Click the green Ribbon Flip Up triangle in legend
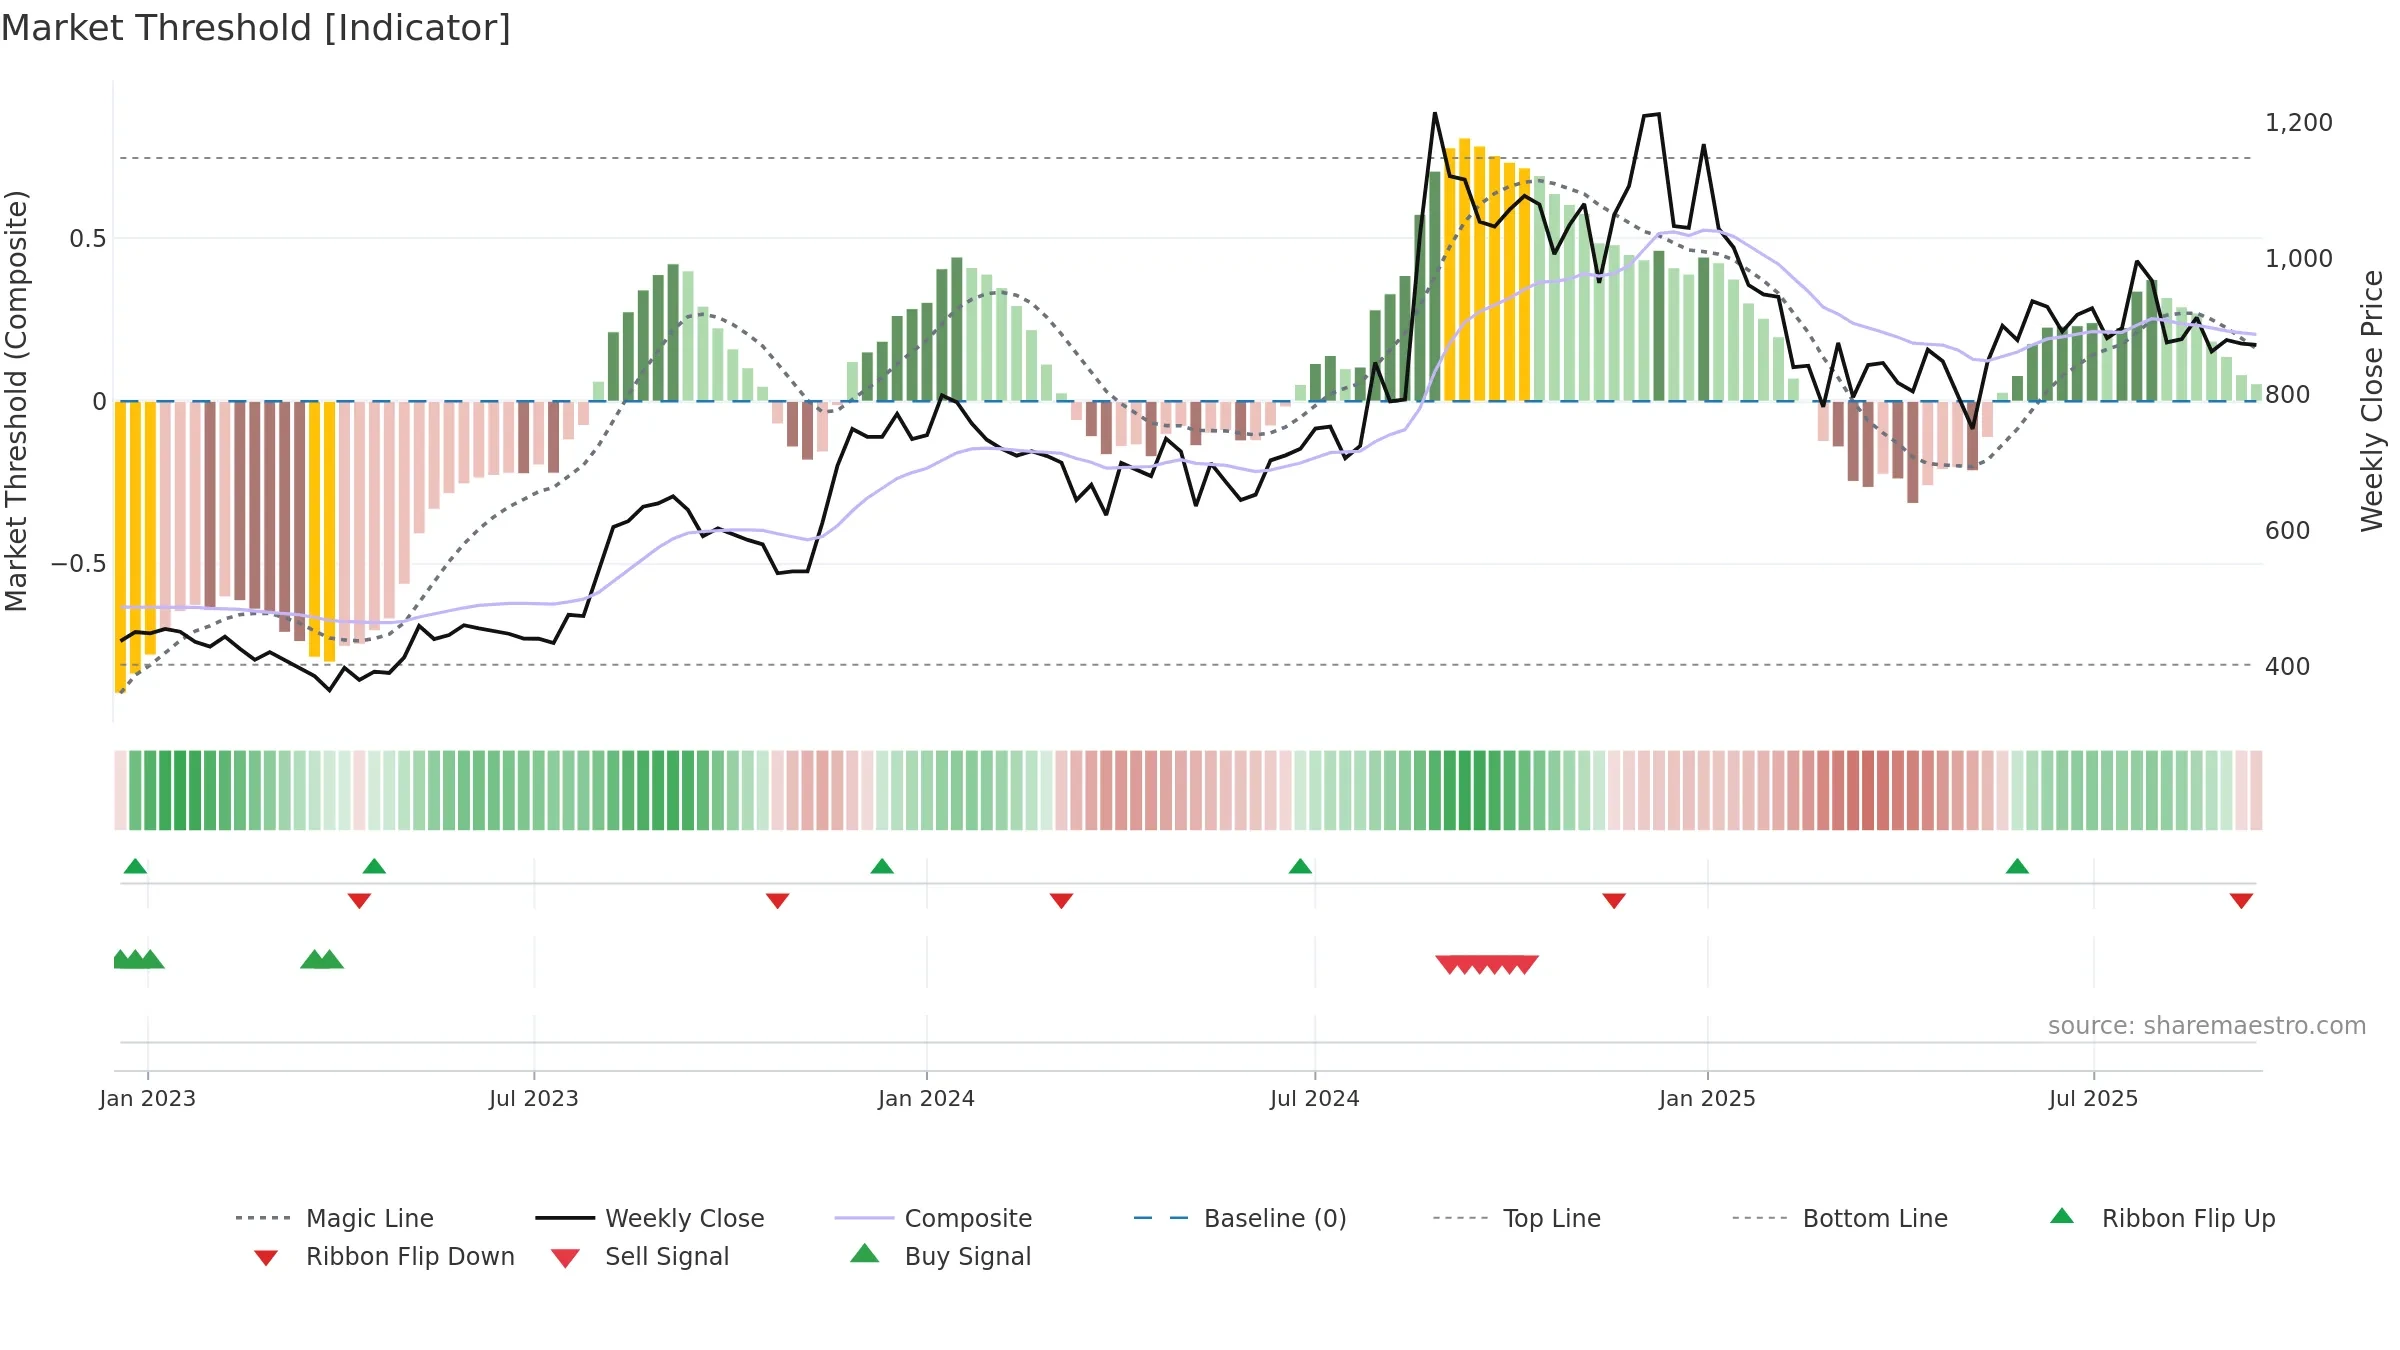2400x1350 pixels. tap(2062, 1216)
